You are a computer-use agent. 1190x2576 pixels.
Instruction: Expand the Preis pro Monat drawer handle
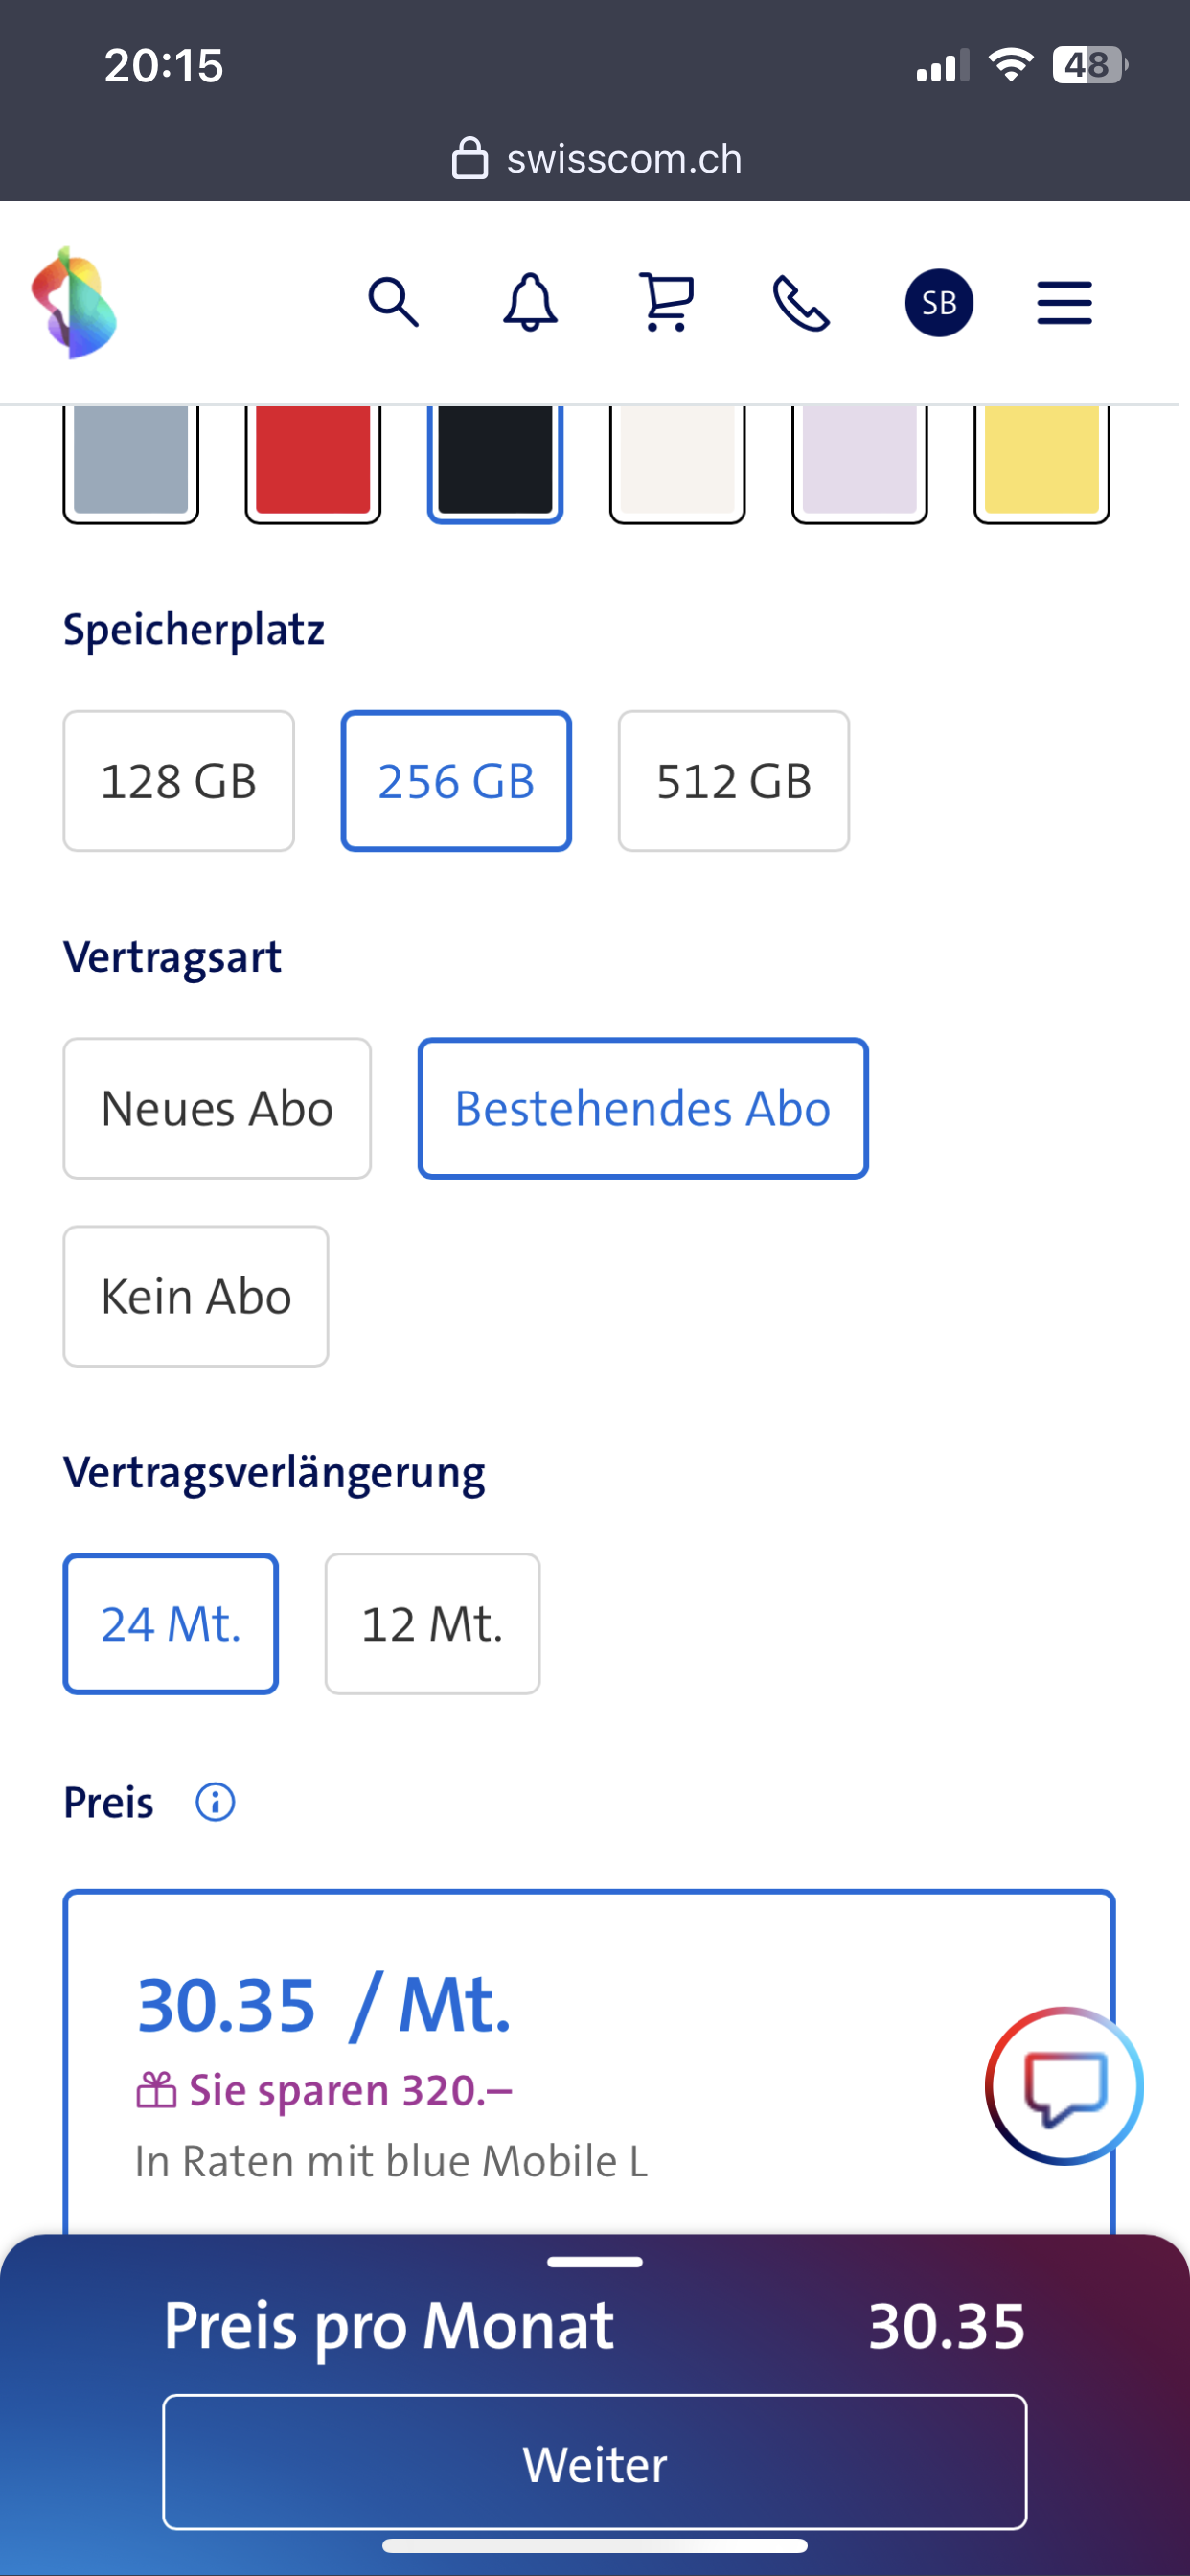click(595, 2262)
